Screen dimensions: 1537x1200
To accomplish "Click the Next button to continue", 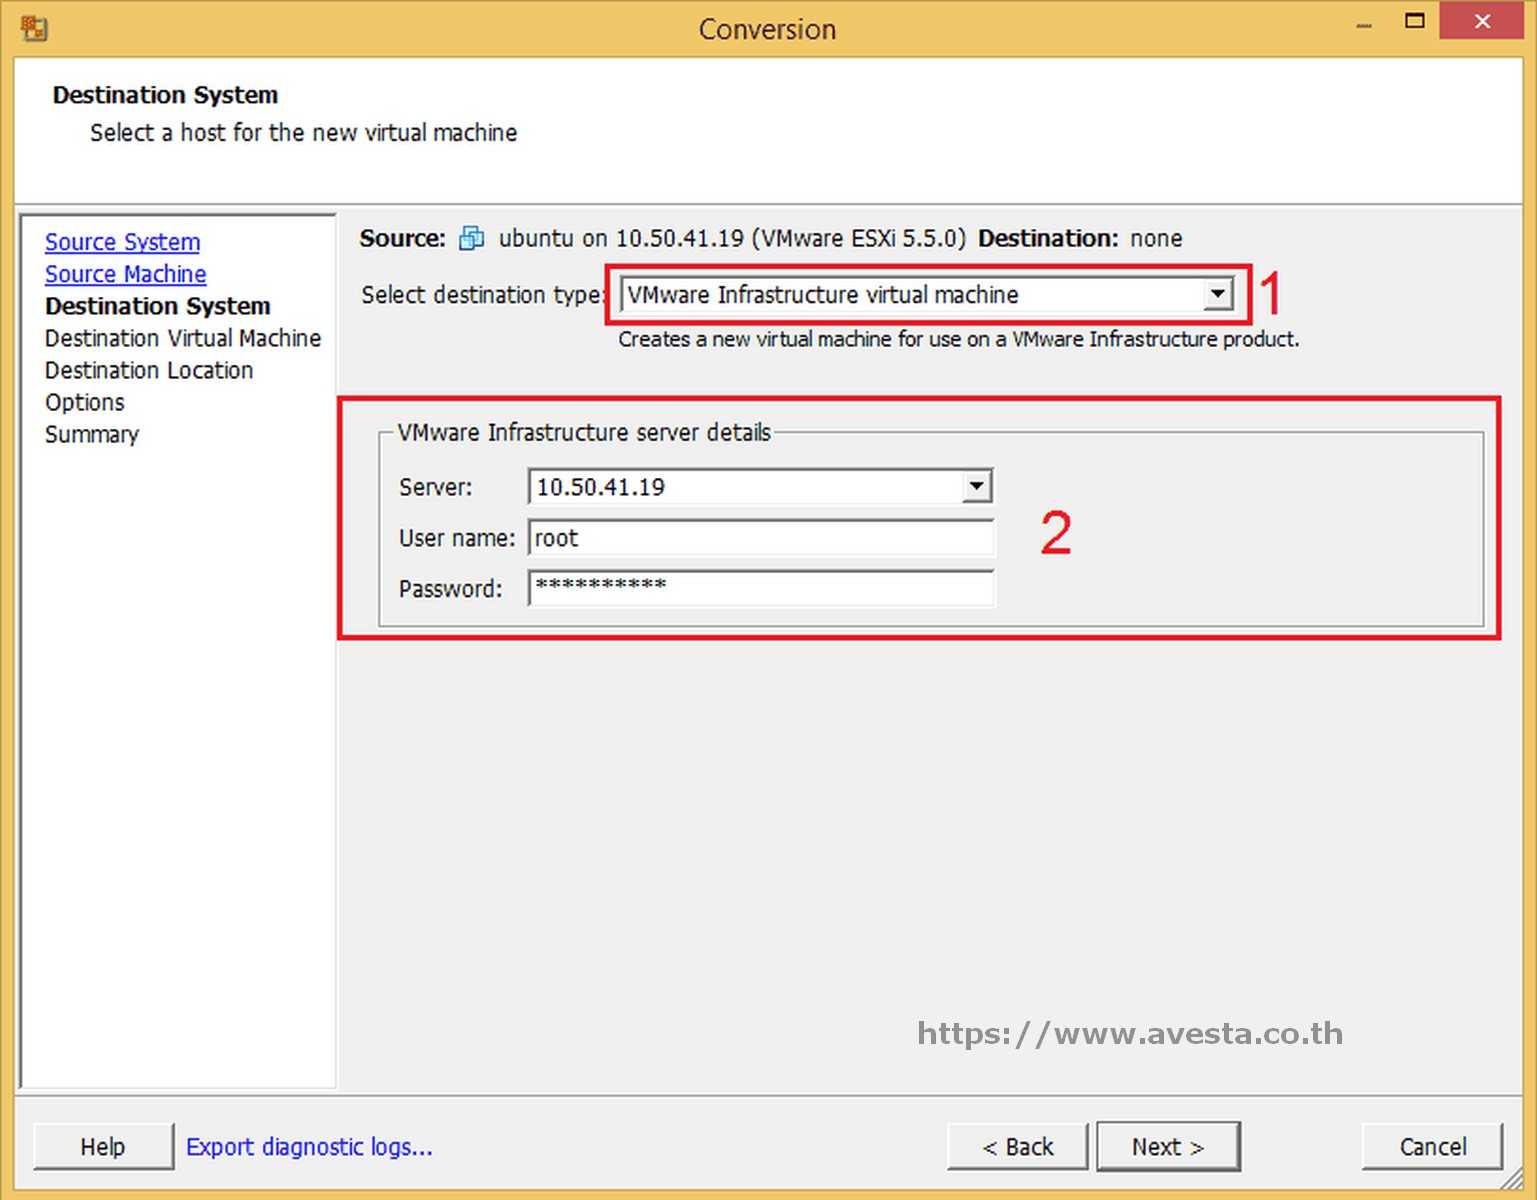I will [x=1168, y=1146].
